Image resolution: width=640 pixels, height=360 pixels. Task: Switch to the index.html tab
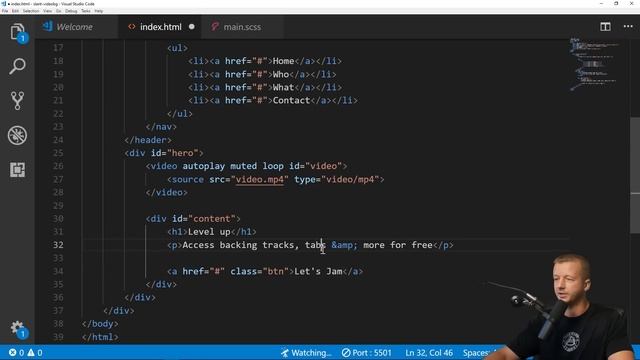(160, 27)
